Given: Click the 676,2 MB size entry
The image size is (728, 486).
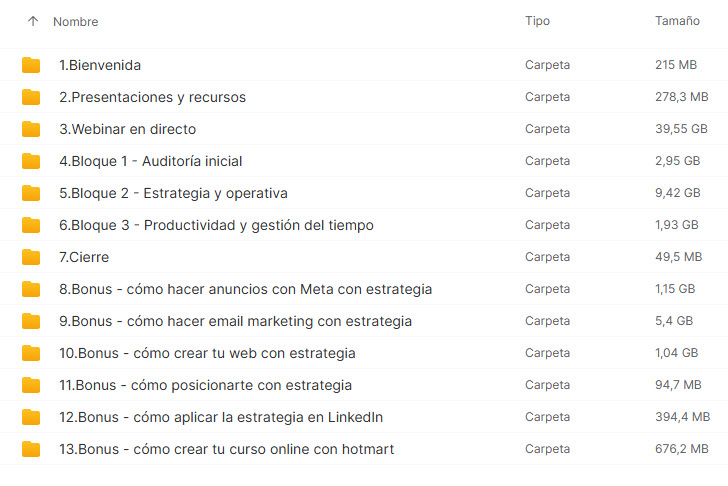Looking at the screenshot, I should click(x=682, y=449).
